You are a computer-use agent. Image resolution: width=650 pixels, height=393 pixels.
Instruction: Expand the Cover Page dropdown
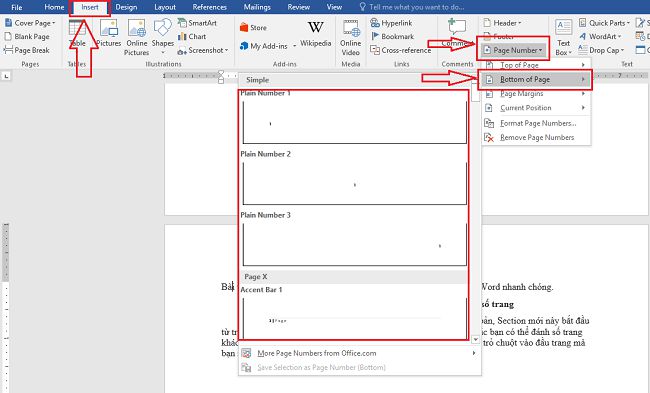click(30, 23)
